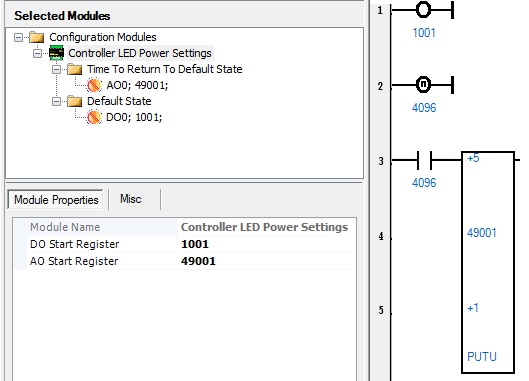Click the +1 value in function block
The width and height of the screenshot is (529, 381).
pyautogui.click(x=473, y=308)
